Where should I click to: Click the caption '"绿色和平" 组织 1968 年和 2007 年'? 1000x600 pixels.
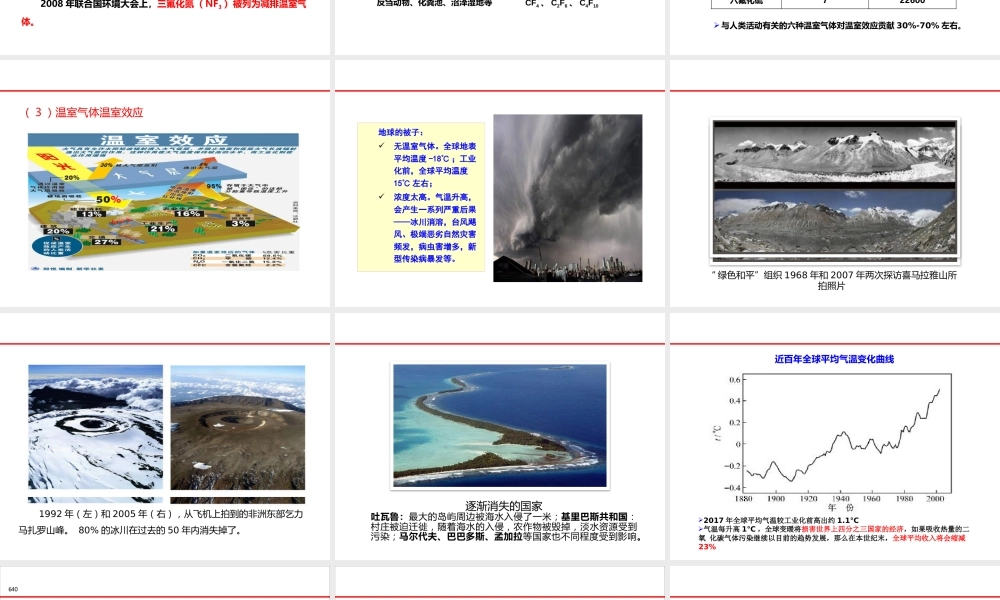pos(834,280)
